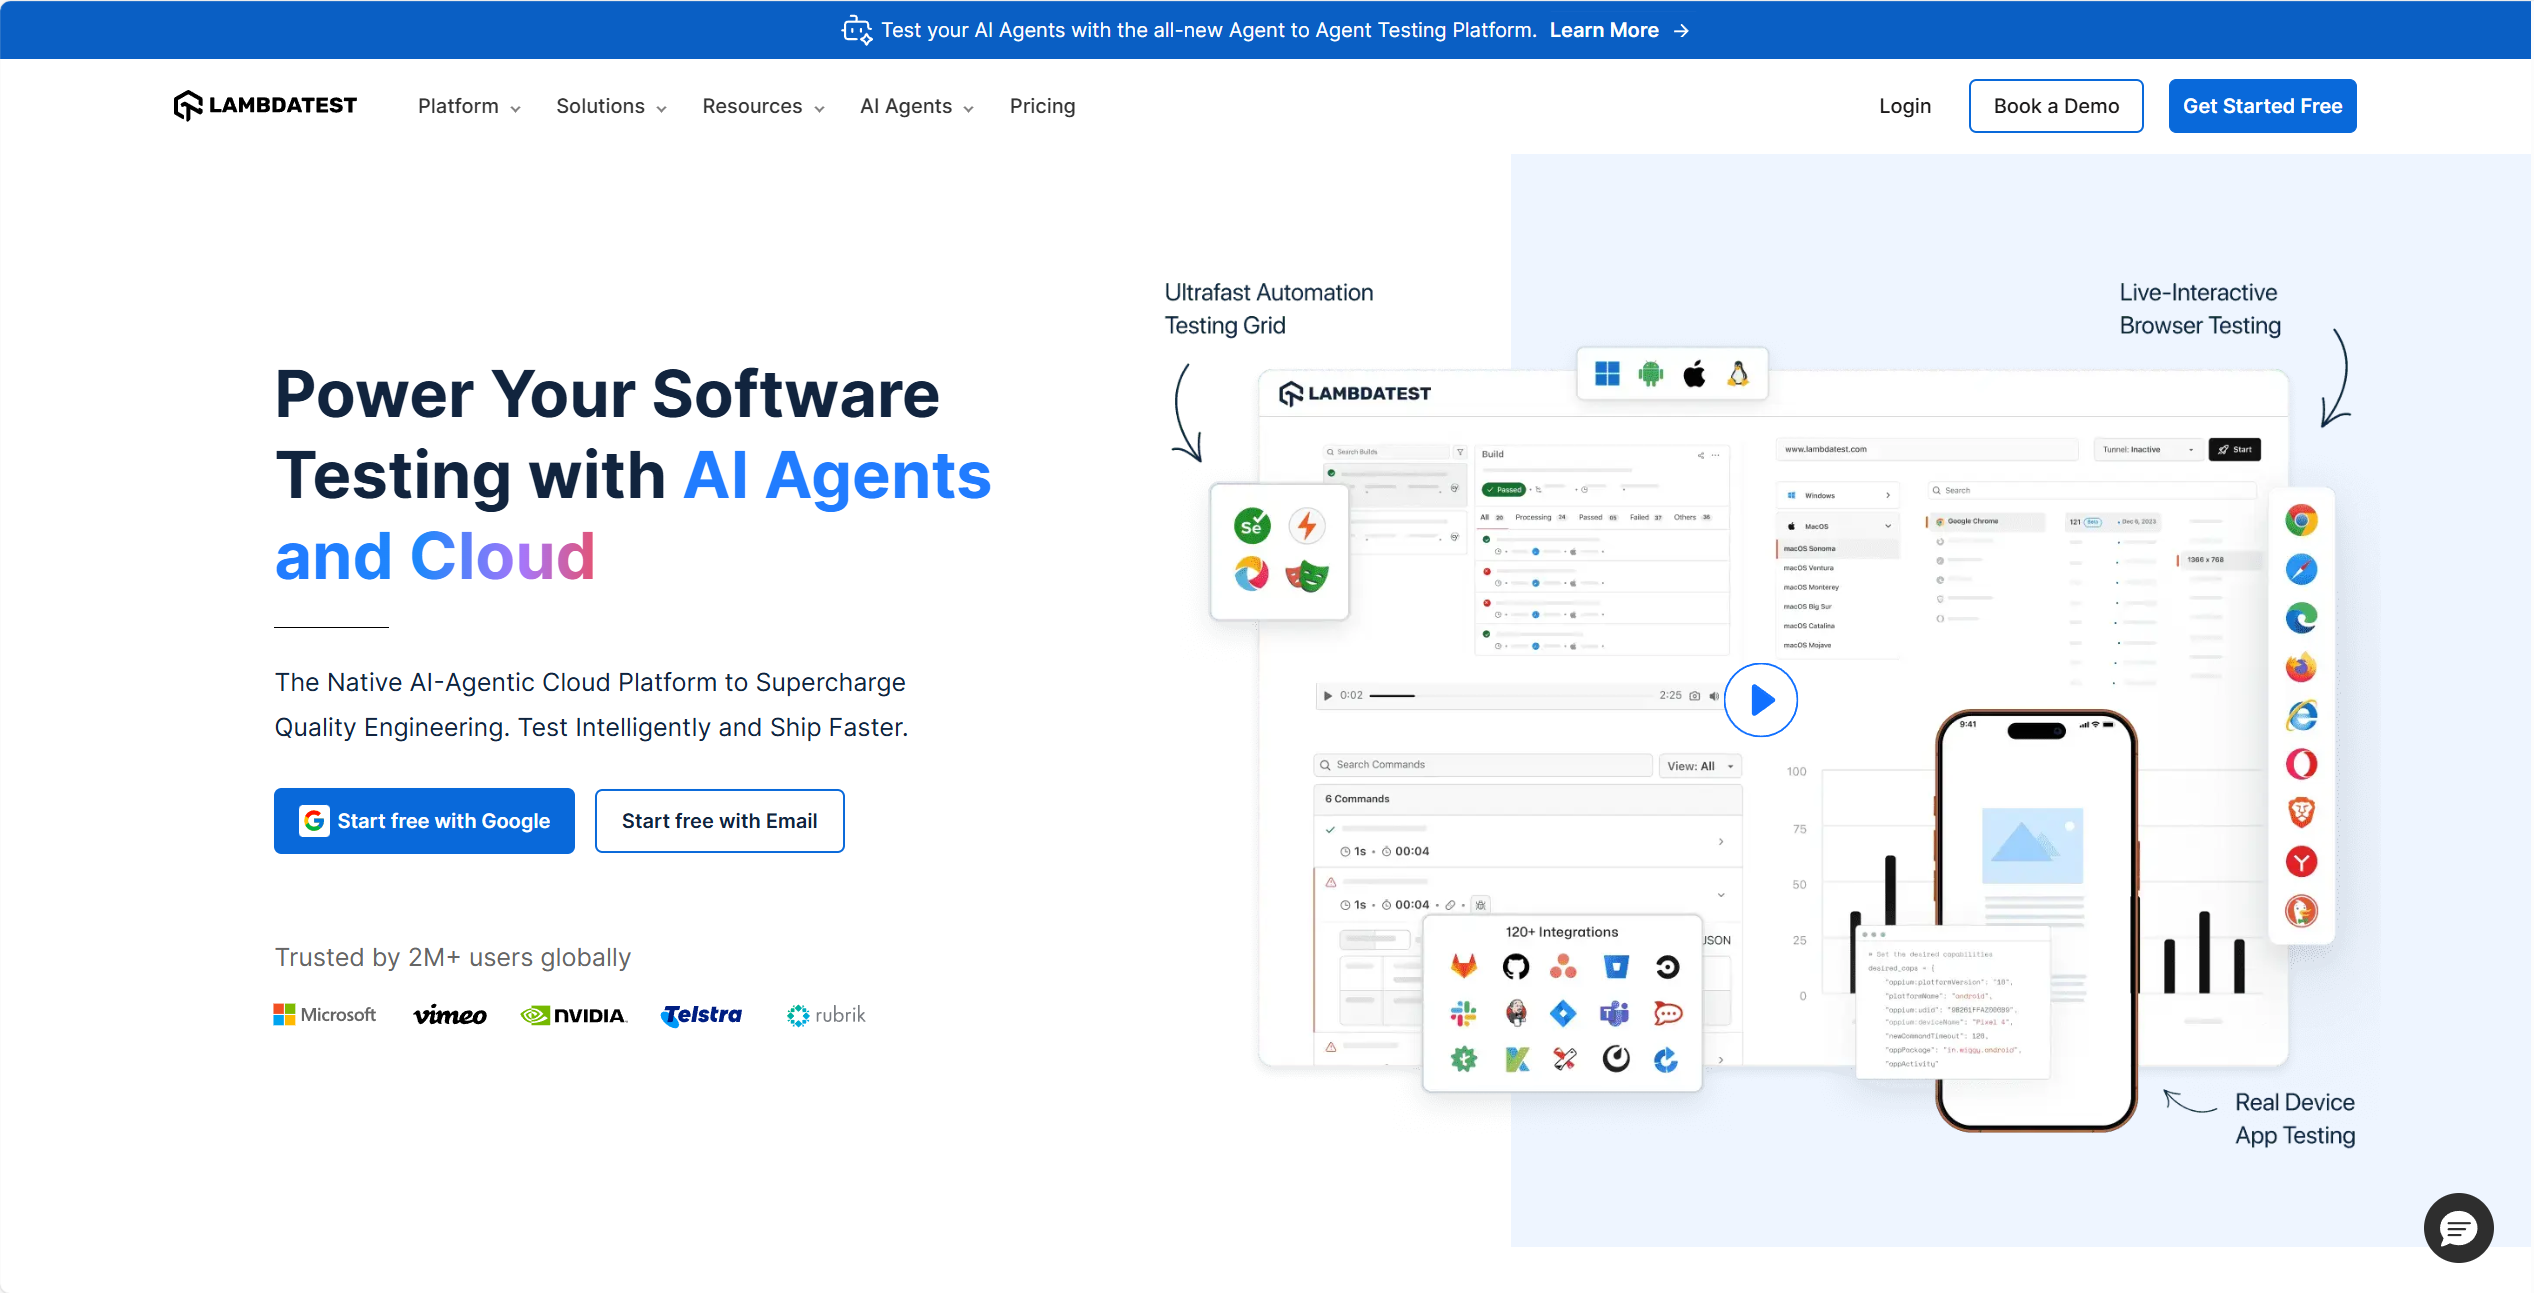Open the chat widget bubble icon
This screenshot has width=2534, height=1293.
pyautogui.click(x=2458, y=1227)
